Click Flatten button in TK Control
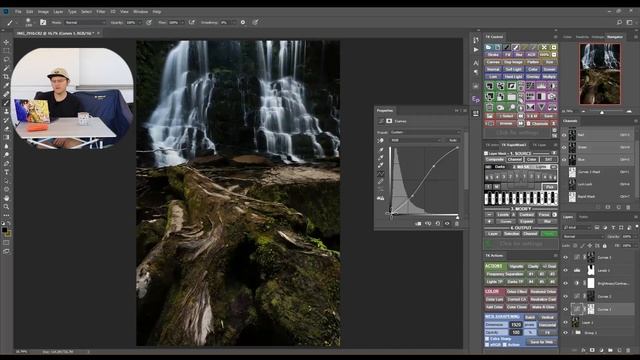The width and height of the screenshot is (640, 360). [x=533, y=62]
